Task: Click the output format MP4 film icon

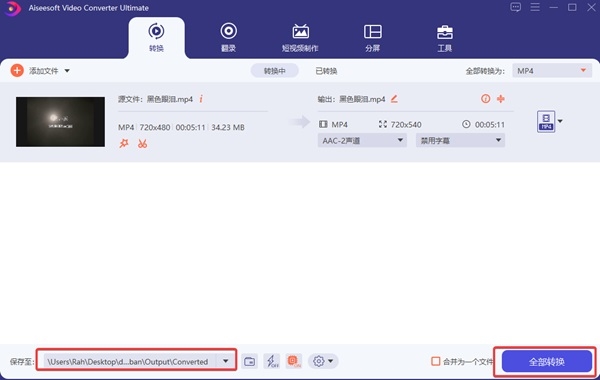Action: coord(323,124)
